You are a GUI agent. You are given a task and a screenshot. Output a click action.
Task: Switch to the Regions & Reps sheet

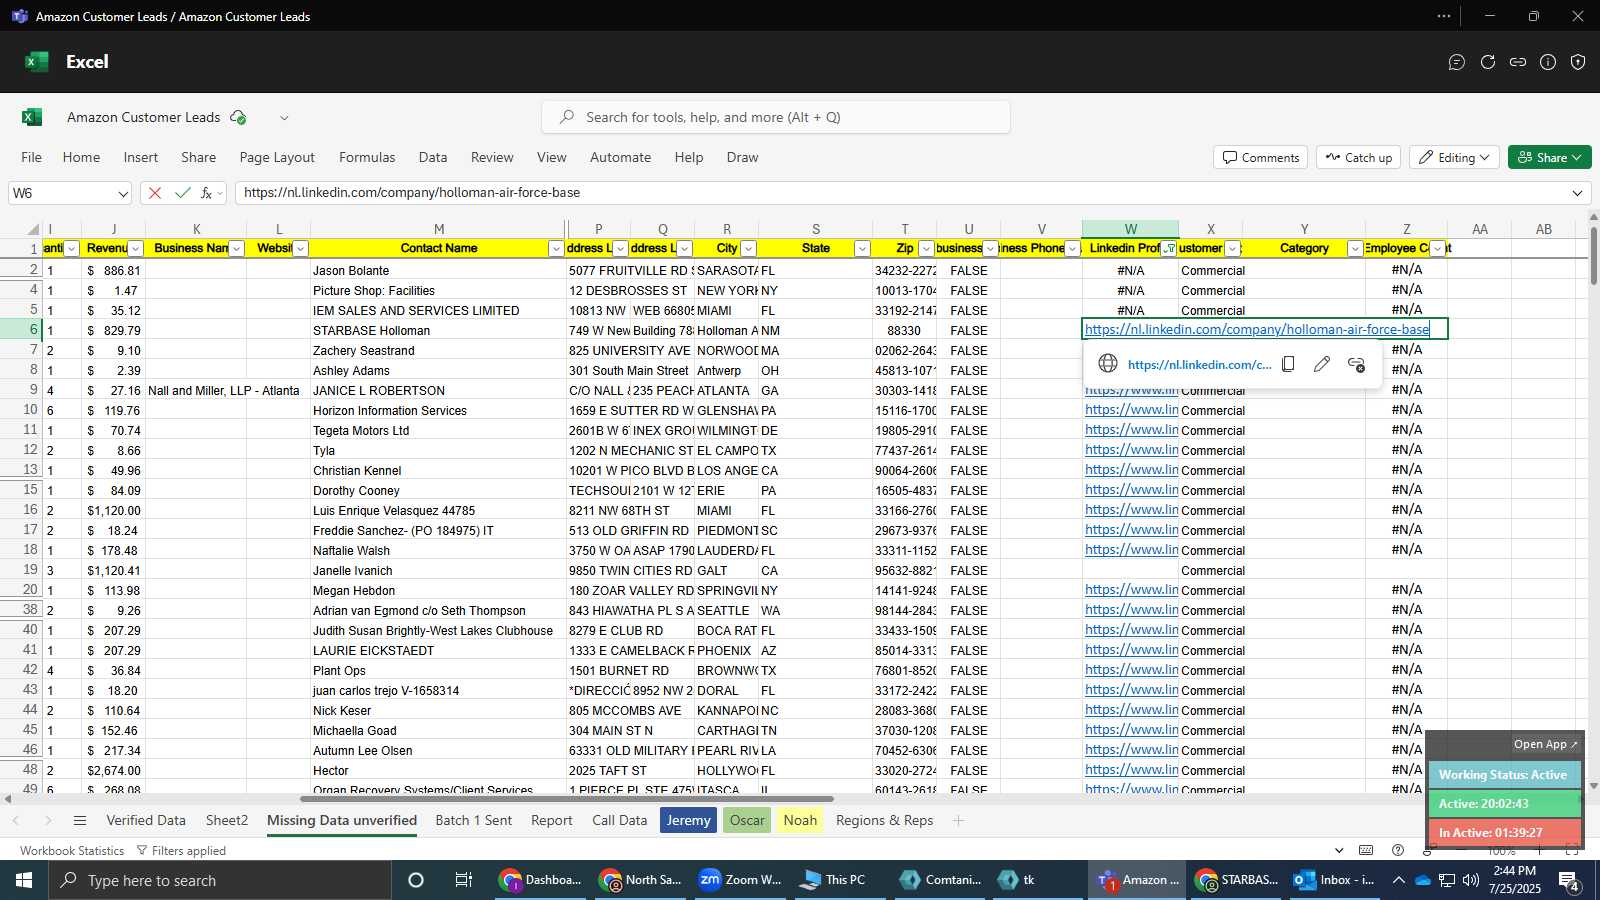tap(884, 820)
